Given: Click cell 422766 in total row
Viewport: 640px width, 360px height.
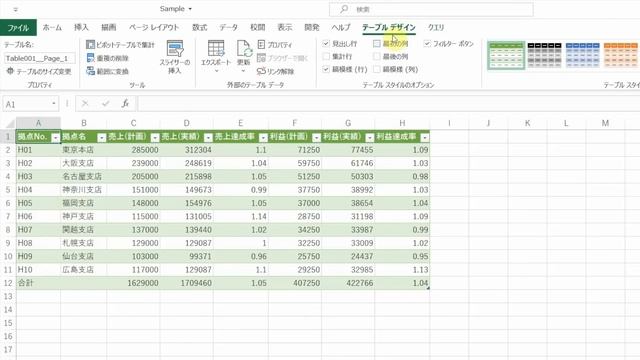Looking at the screenshot, I should 348,283.
